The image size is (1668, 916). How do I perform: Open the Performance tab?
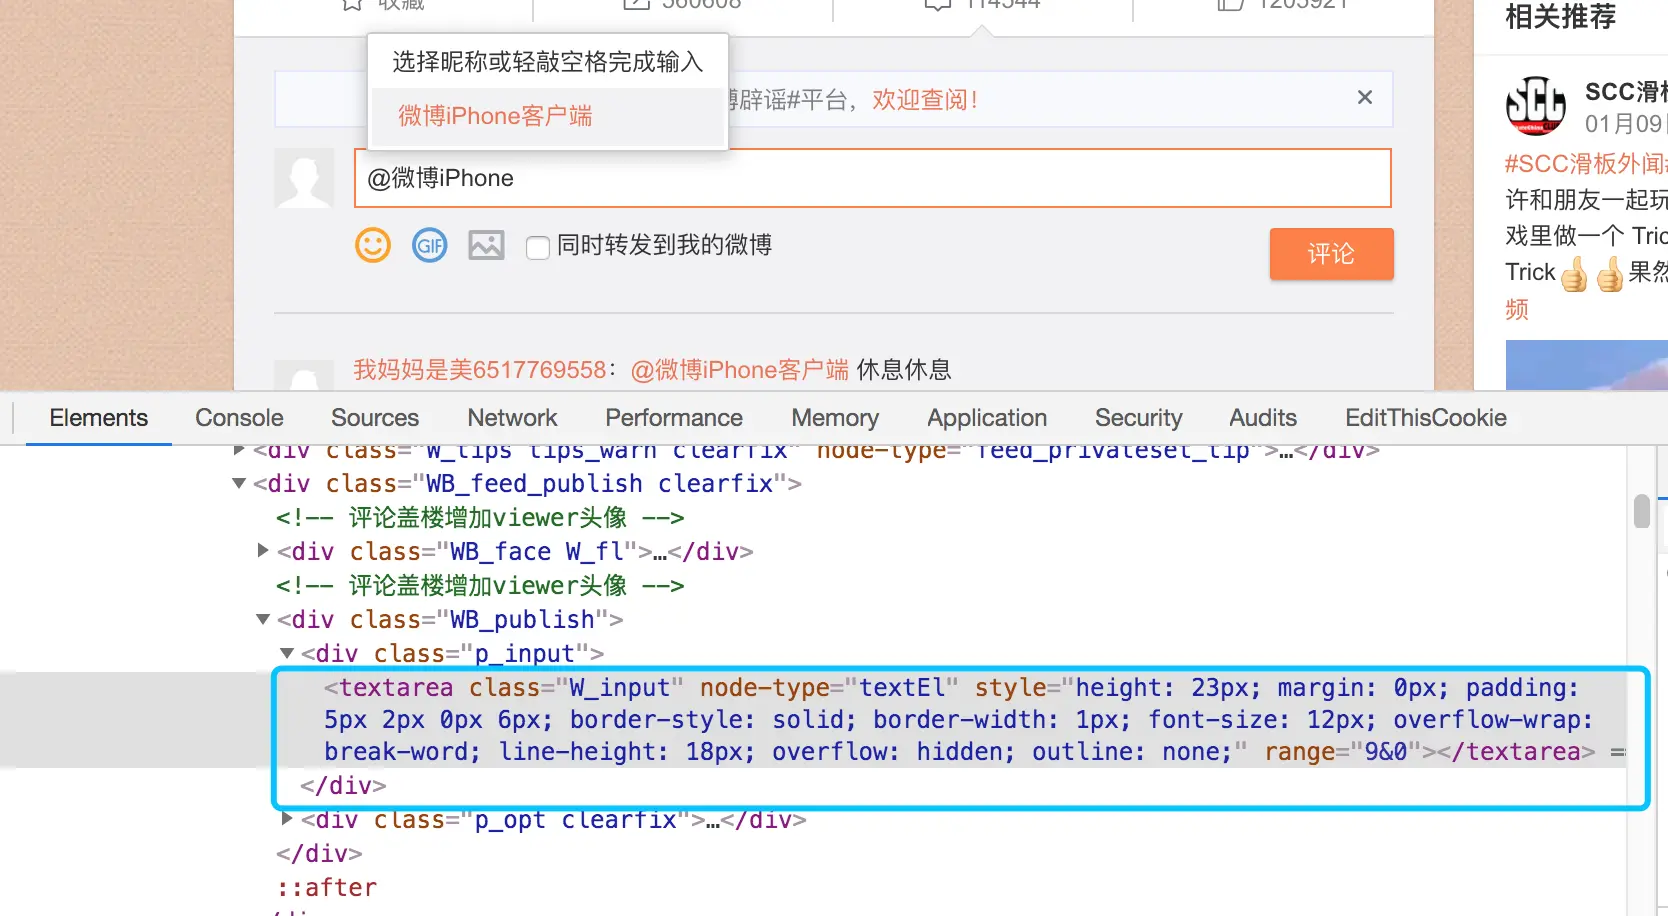[x=674, y=418]
